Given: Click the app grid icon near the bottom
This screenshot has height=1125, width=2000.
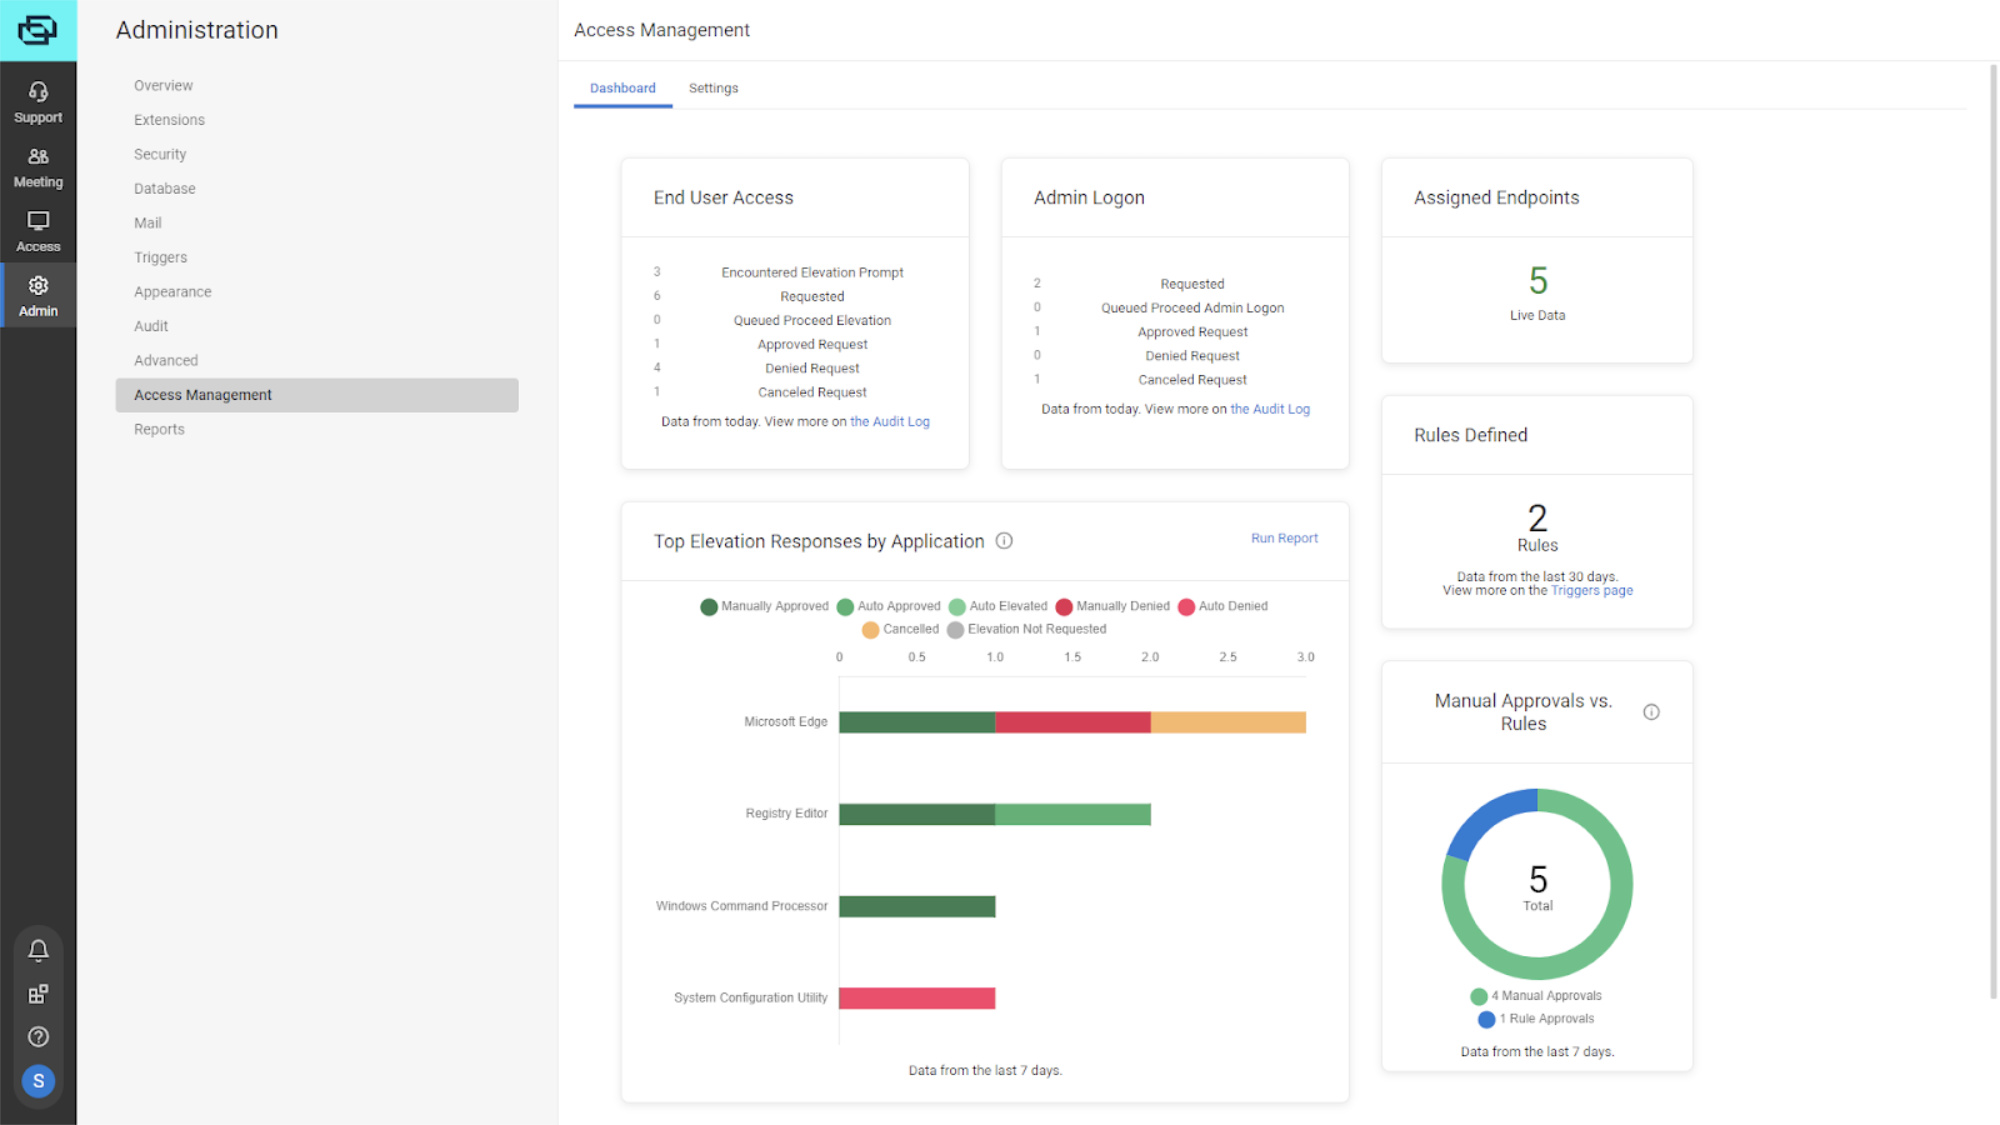Looking at the screenshot, I should tap(38, 993).
